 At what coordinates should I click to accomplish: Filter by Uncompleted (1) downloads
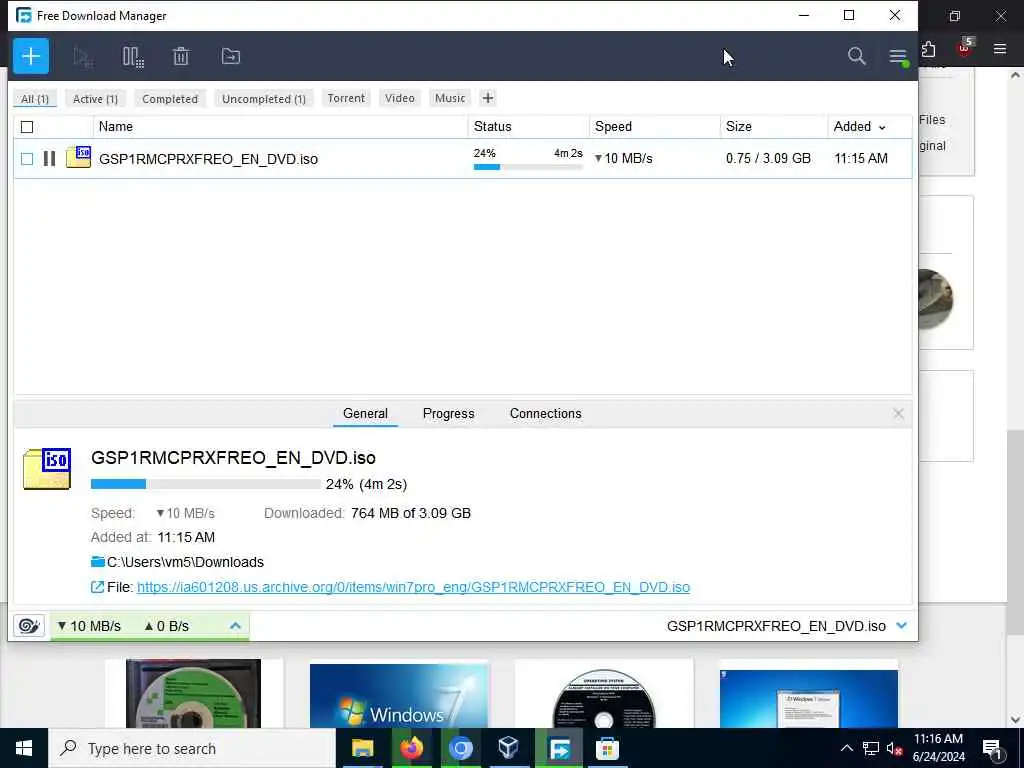point(264,99)
